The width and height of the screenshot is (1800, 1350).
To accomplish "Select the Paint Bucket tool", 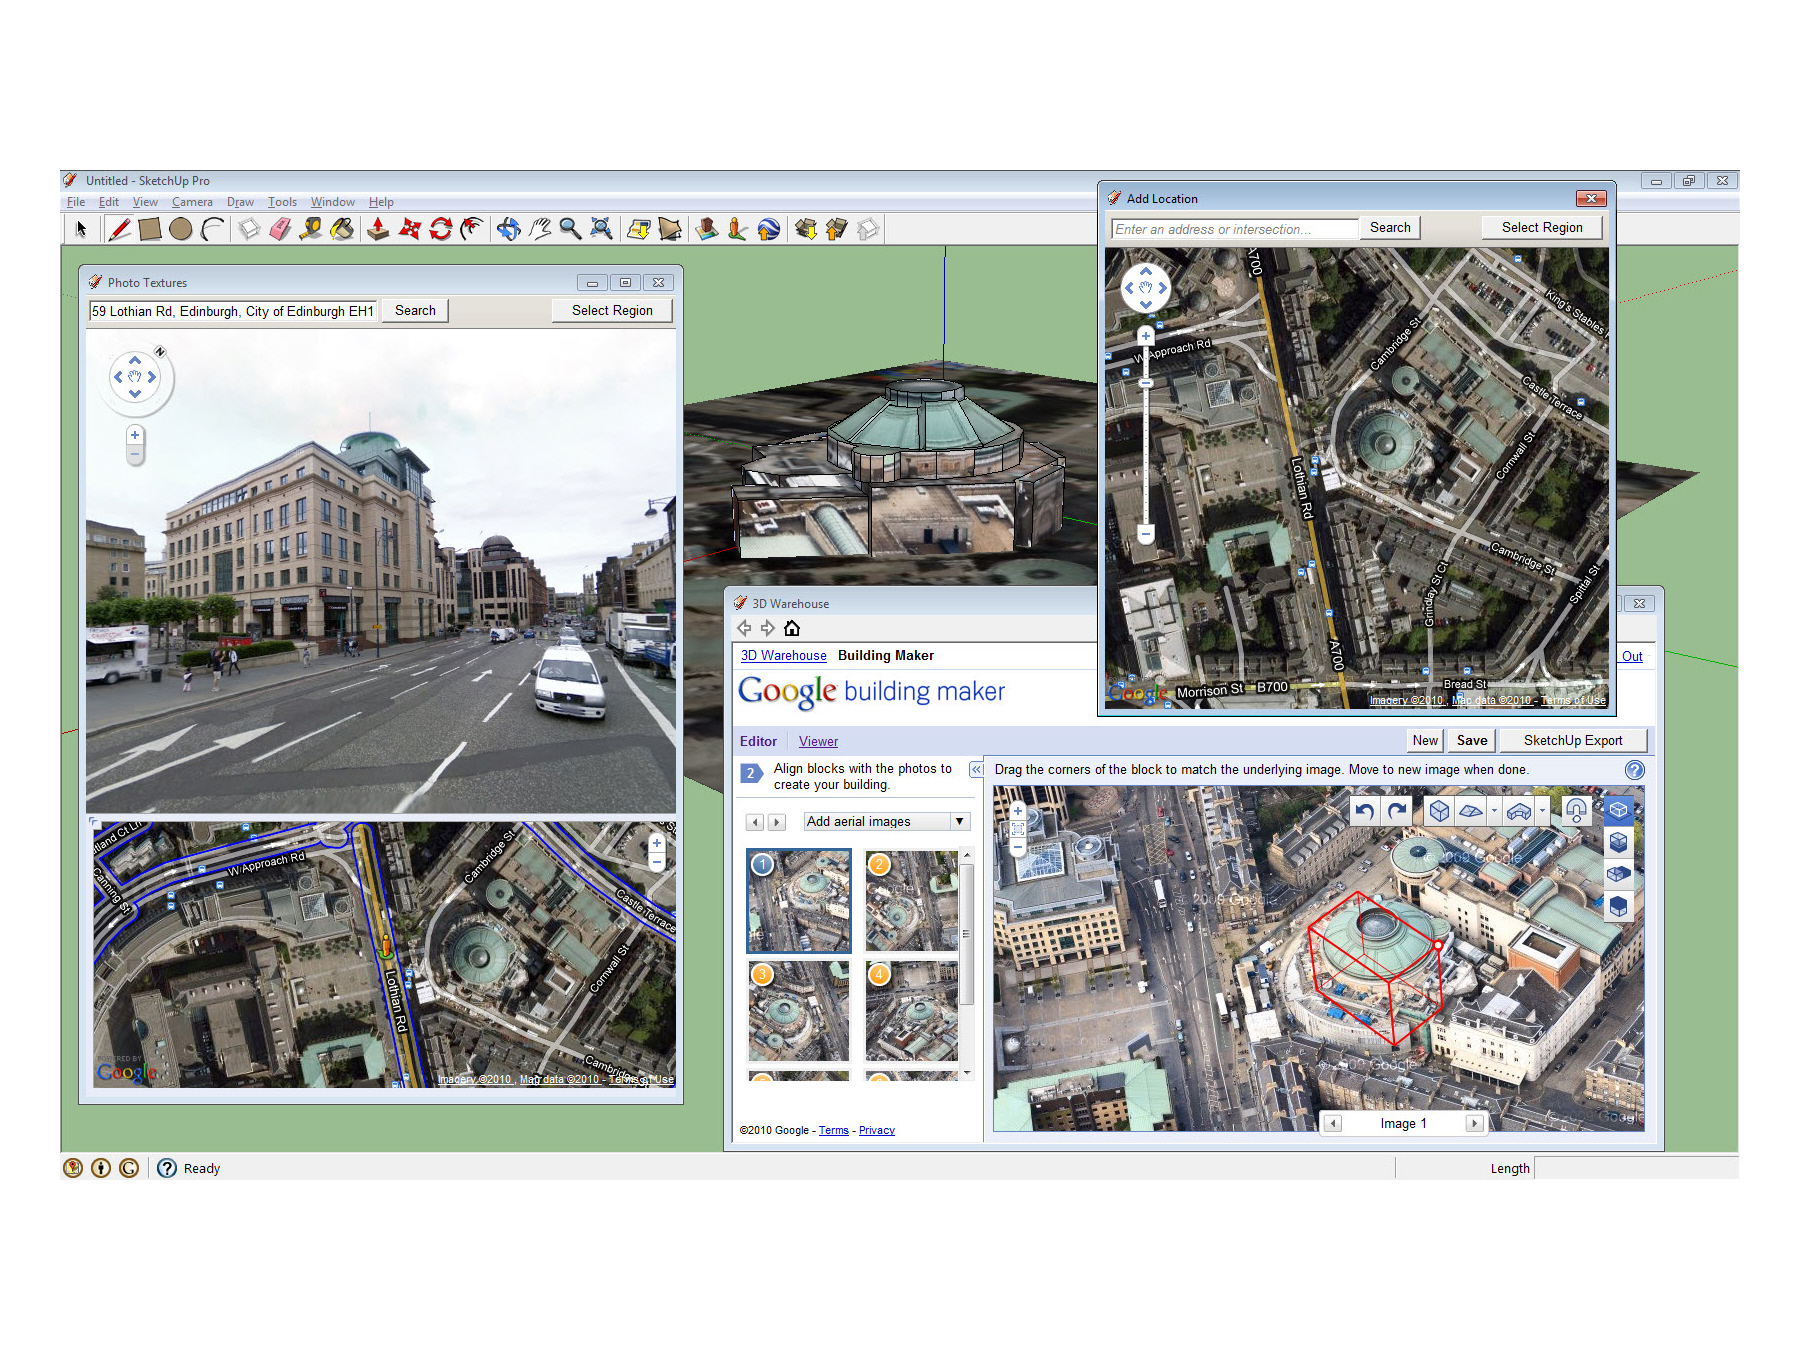I will (342, 229).
